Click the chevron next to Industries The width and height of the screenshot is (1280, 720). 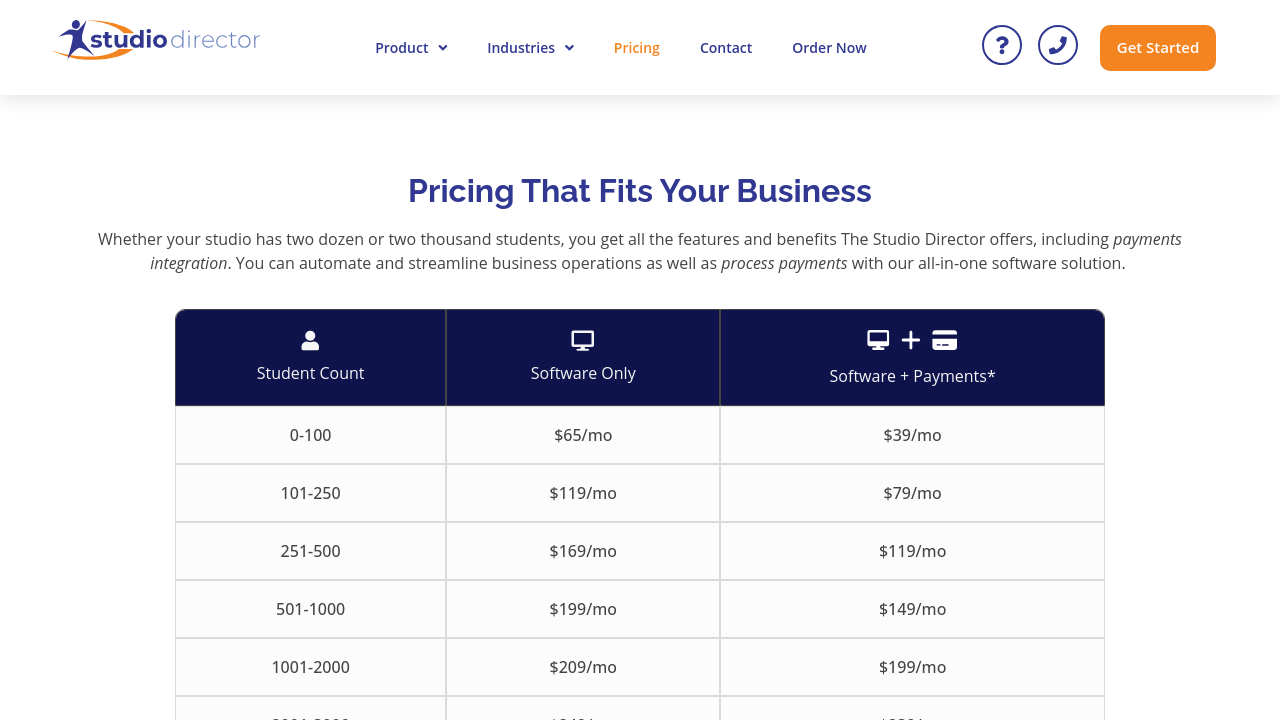pos(569,48)
